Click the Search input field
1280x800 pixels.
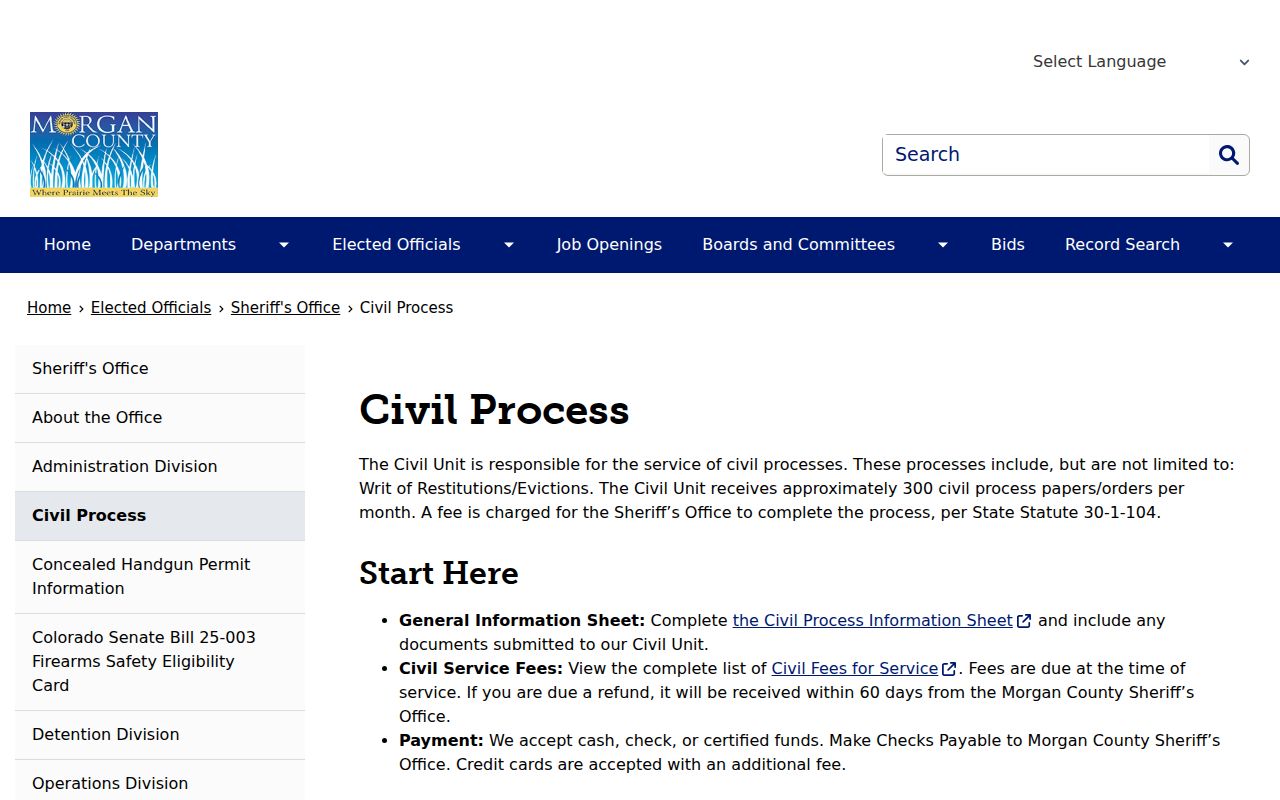[1046, 155]
